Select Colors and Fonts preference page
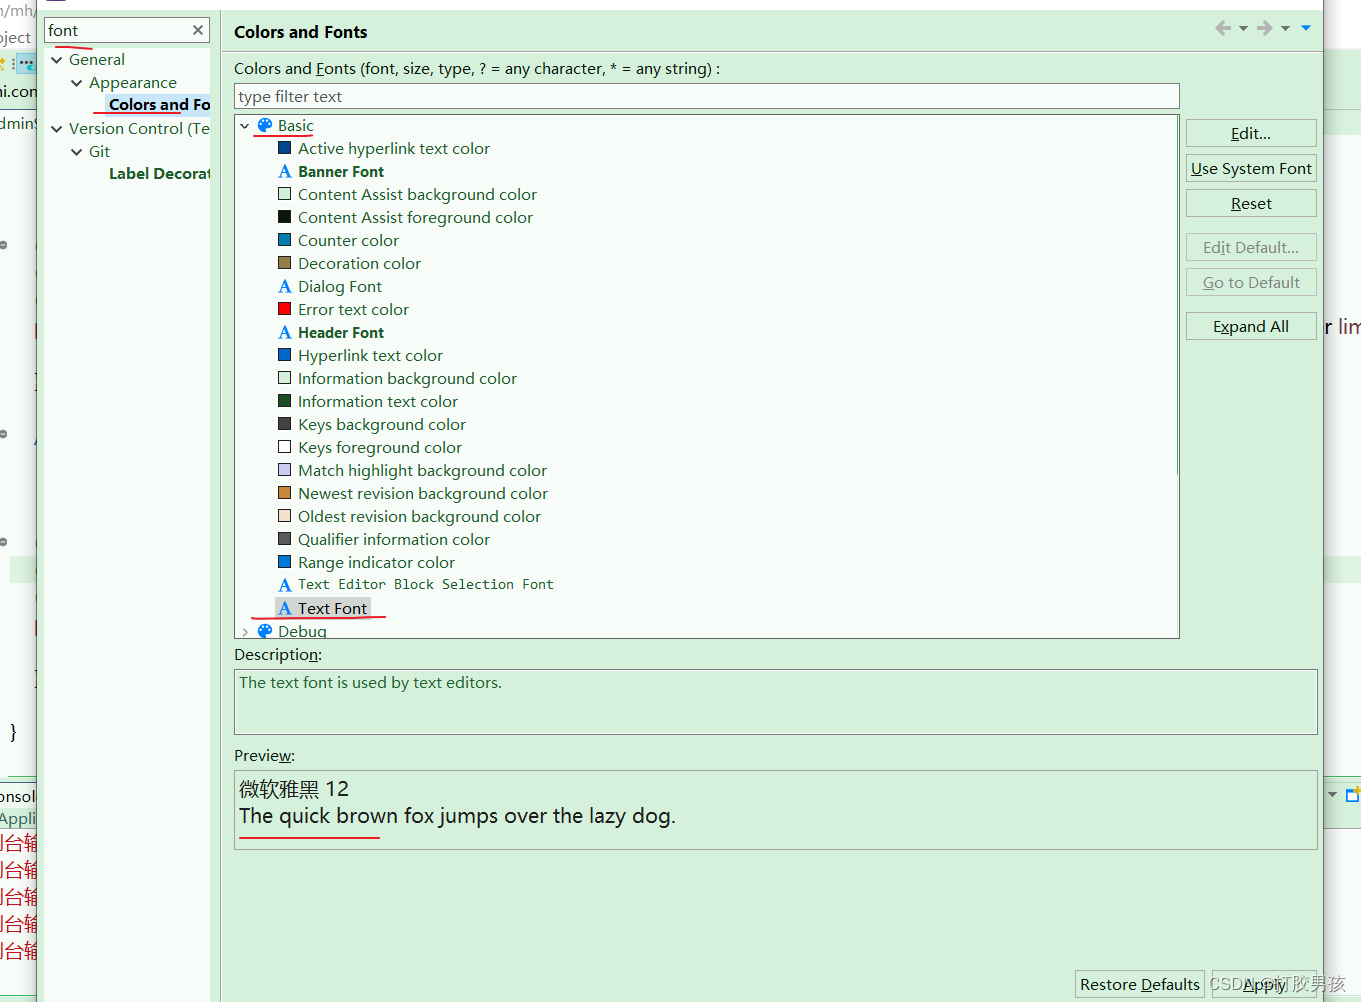This screenshot has width=1361, height=1002. point(159,105)
